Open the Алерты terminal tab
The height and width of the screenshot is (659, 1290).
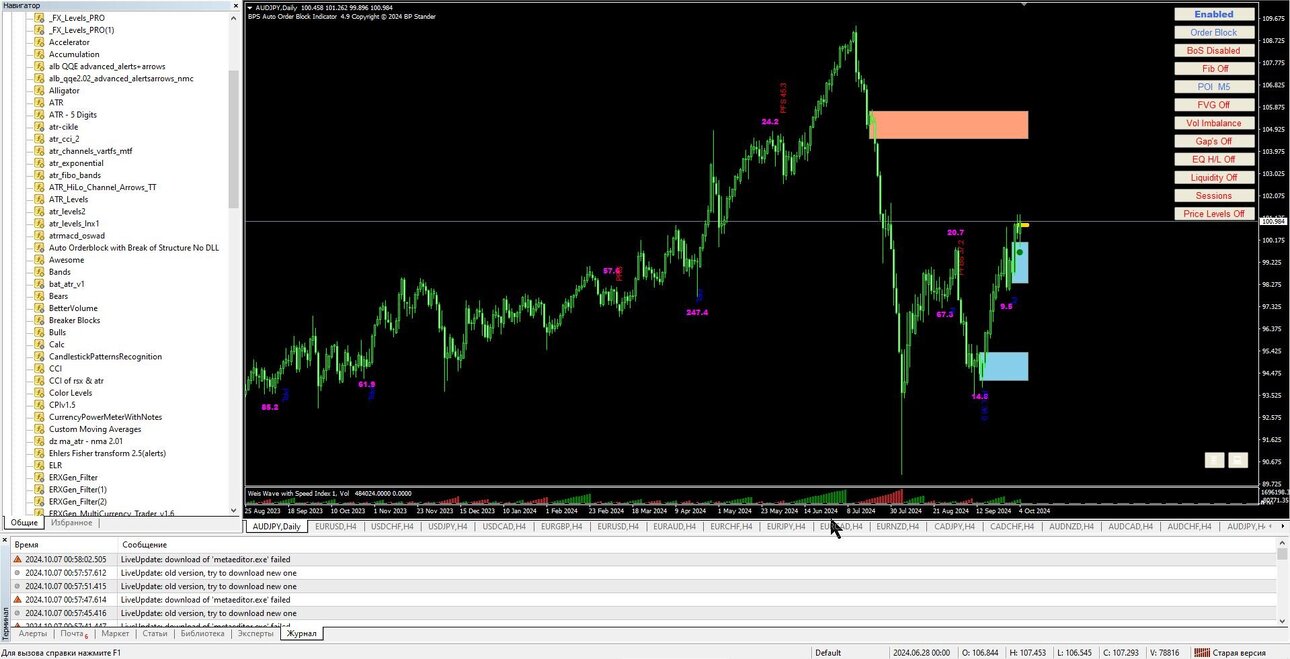coord(32,634)
